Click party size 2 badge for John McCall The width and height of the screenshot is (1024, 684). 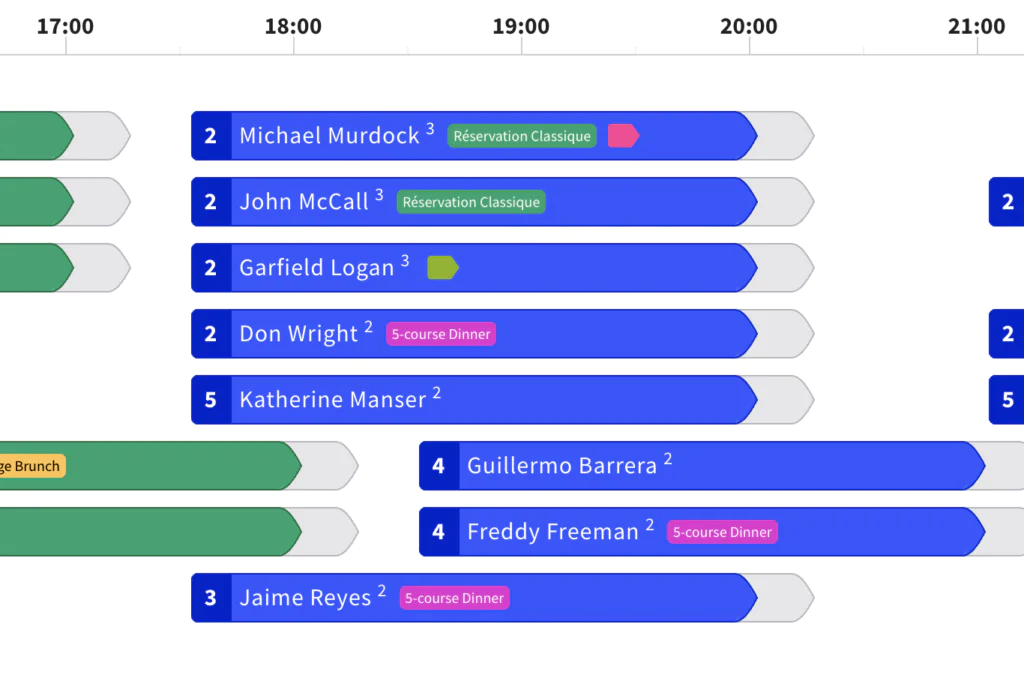[x=211, y=202]
